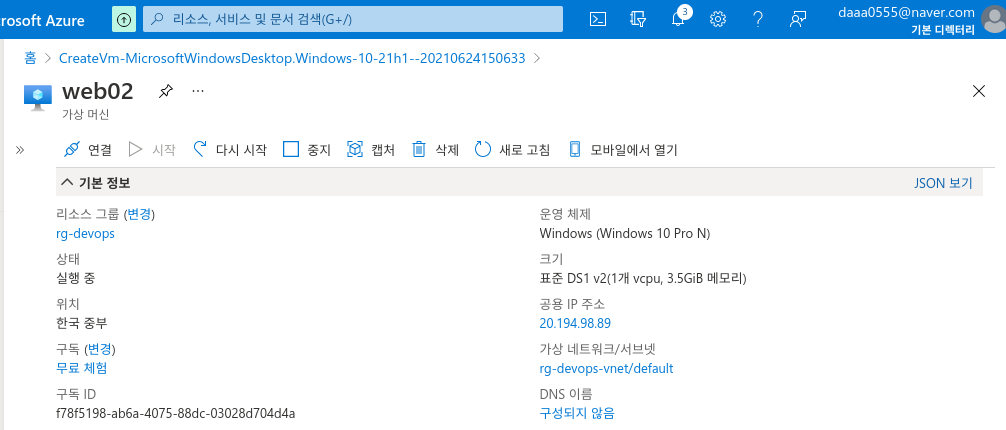Close the web02 blade
Screen dimensions: 1006x430
click(x=979, y=91)
